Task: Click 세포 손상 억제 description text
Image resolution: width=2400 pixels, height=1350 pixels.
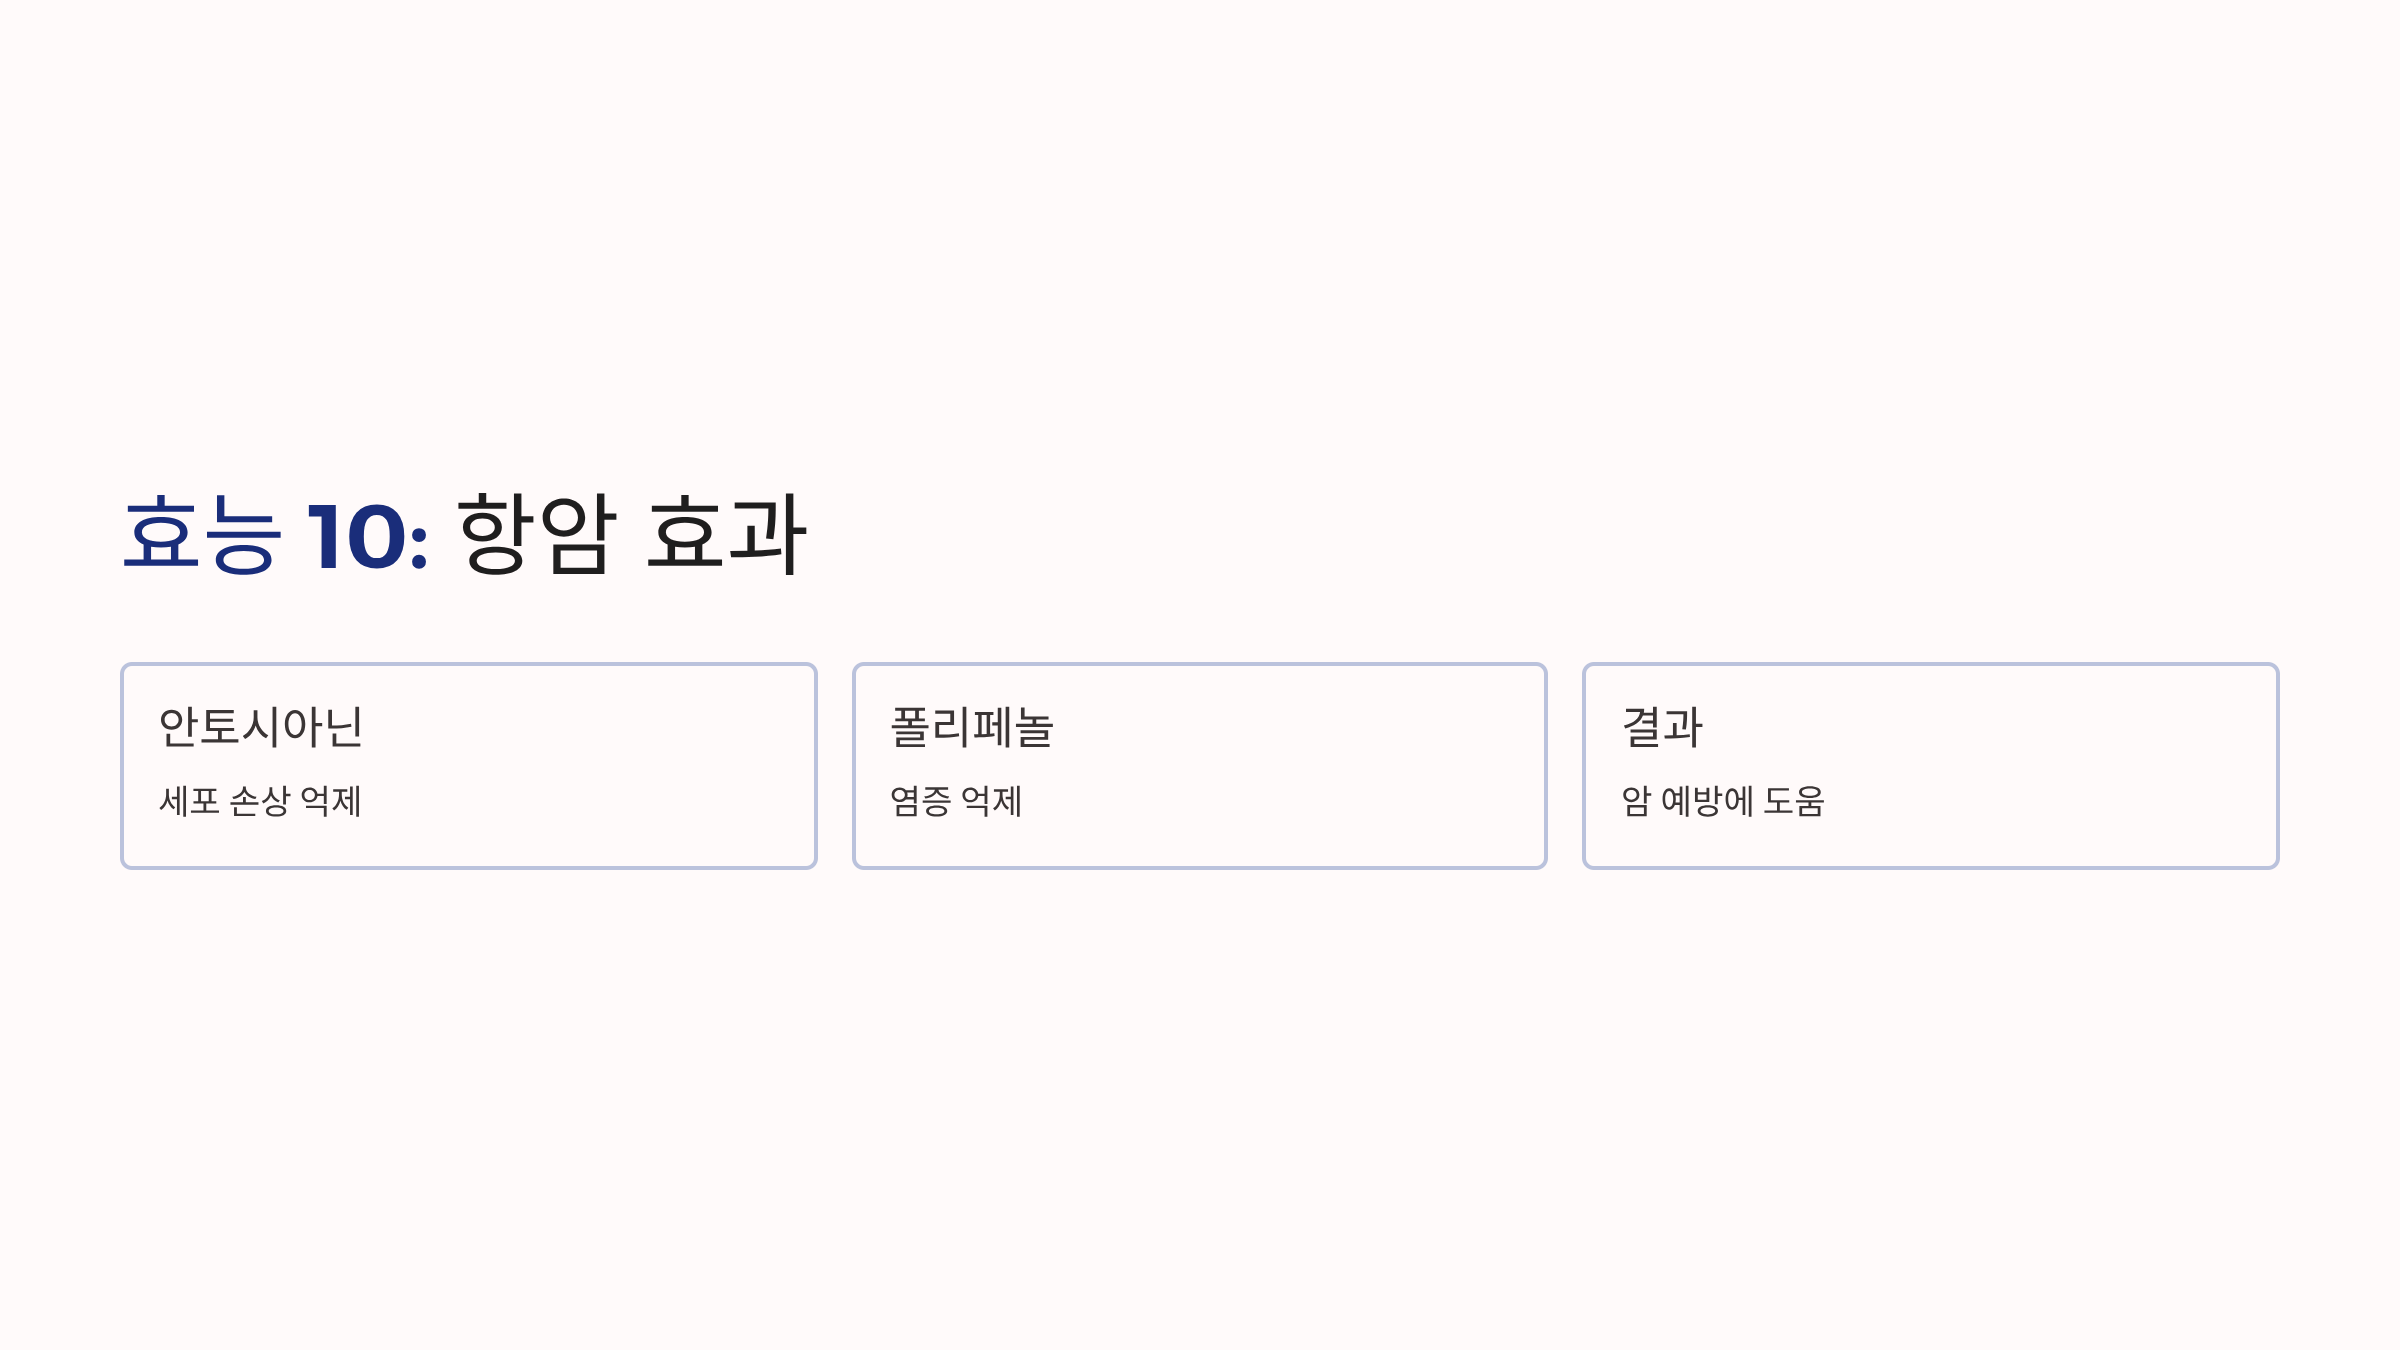Action: point(260,801)
